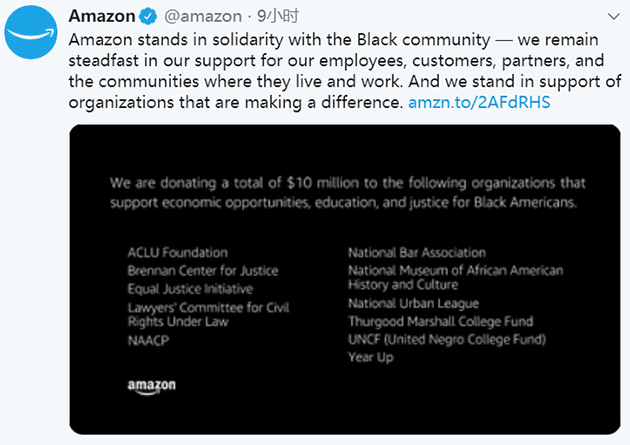Click the blue verified badge

tap(148, 16)
